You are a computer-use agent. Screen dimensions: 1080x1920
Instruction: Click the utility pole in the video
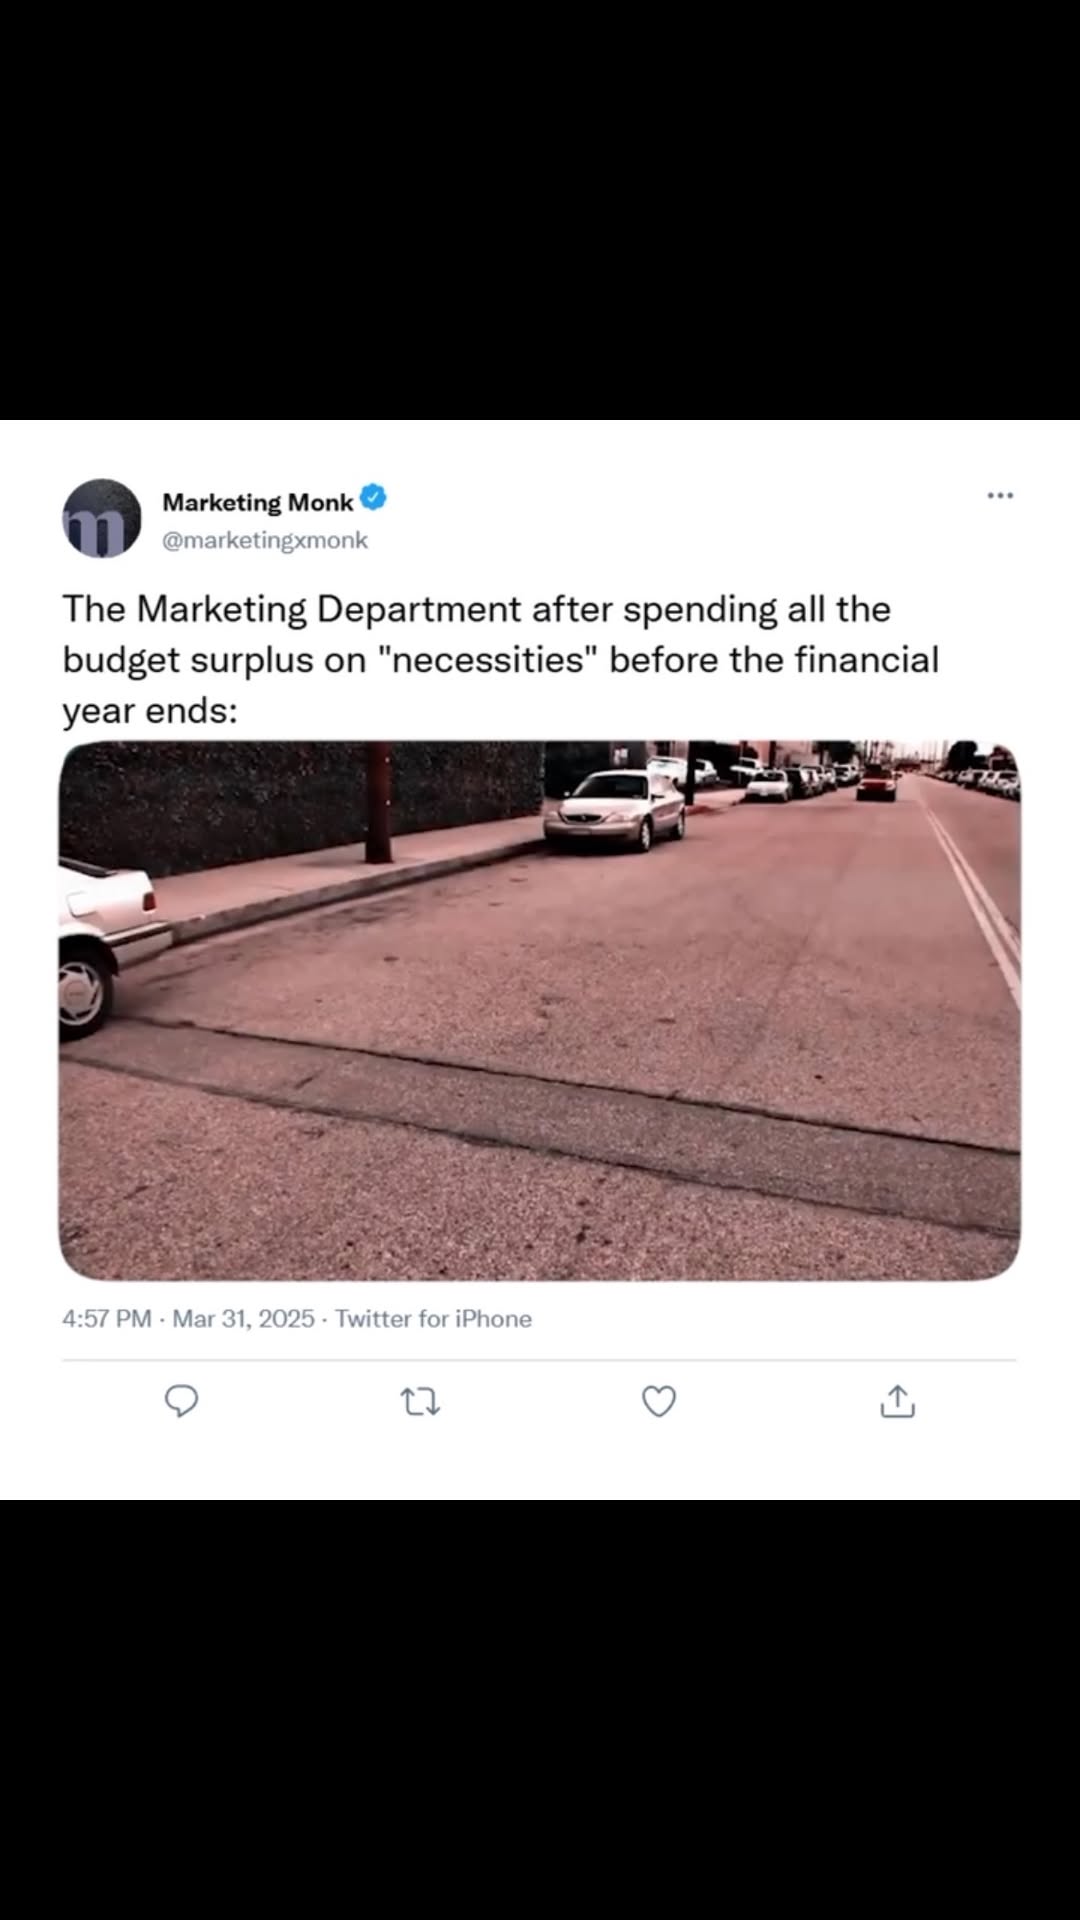(x=378, y=802)
